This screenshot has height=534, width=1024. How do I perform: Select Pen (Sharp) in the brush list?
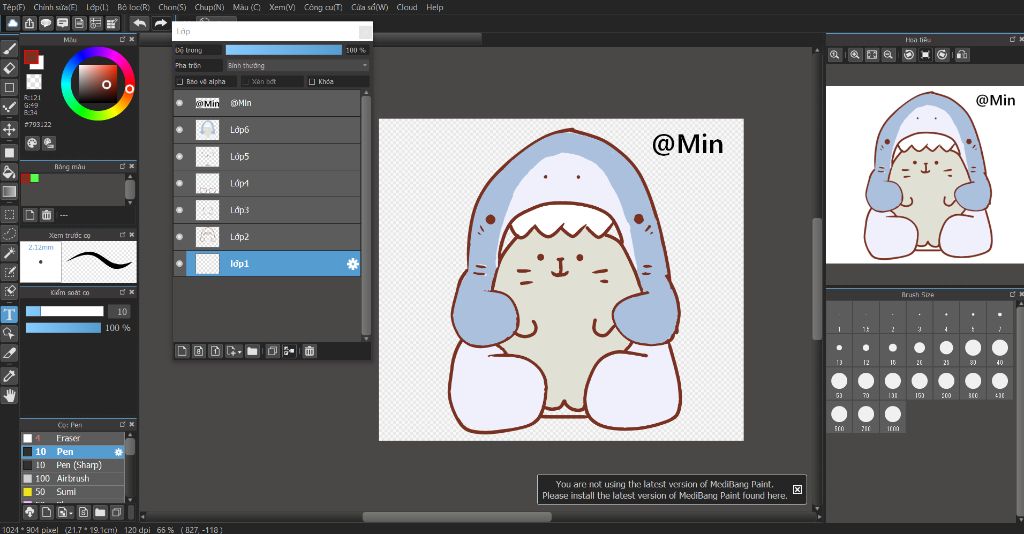(72, 465)
